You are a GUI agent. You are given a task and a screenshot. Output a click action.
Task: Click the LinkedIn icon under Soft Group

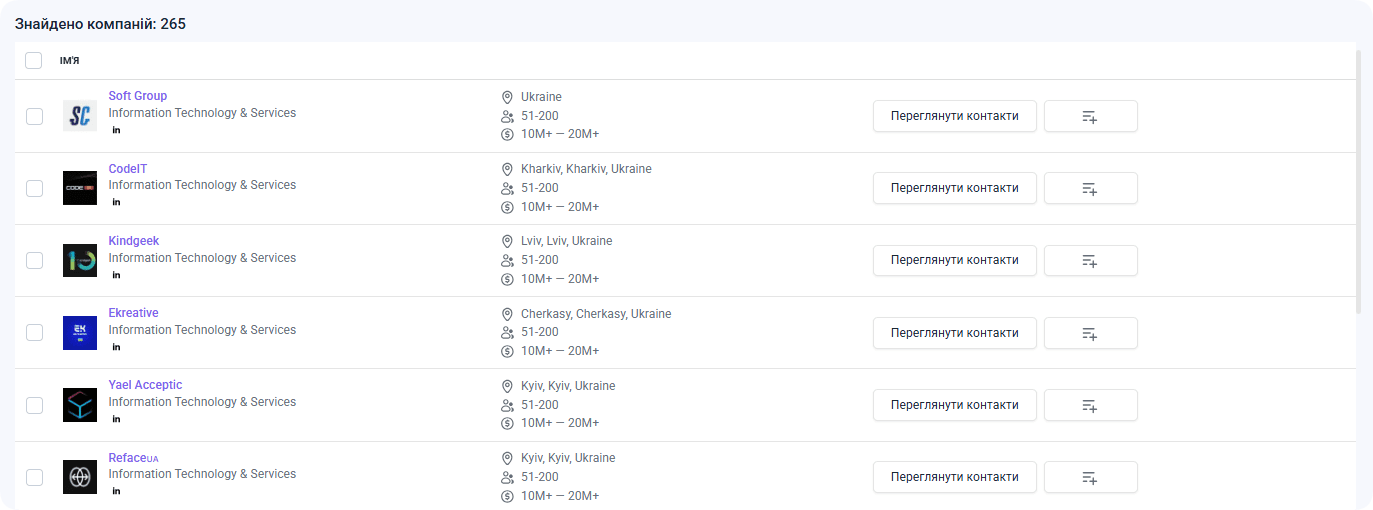click(x=116, y=130)
